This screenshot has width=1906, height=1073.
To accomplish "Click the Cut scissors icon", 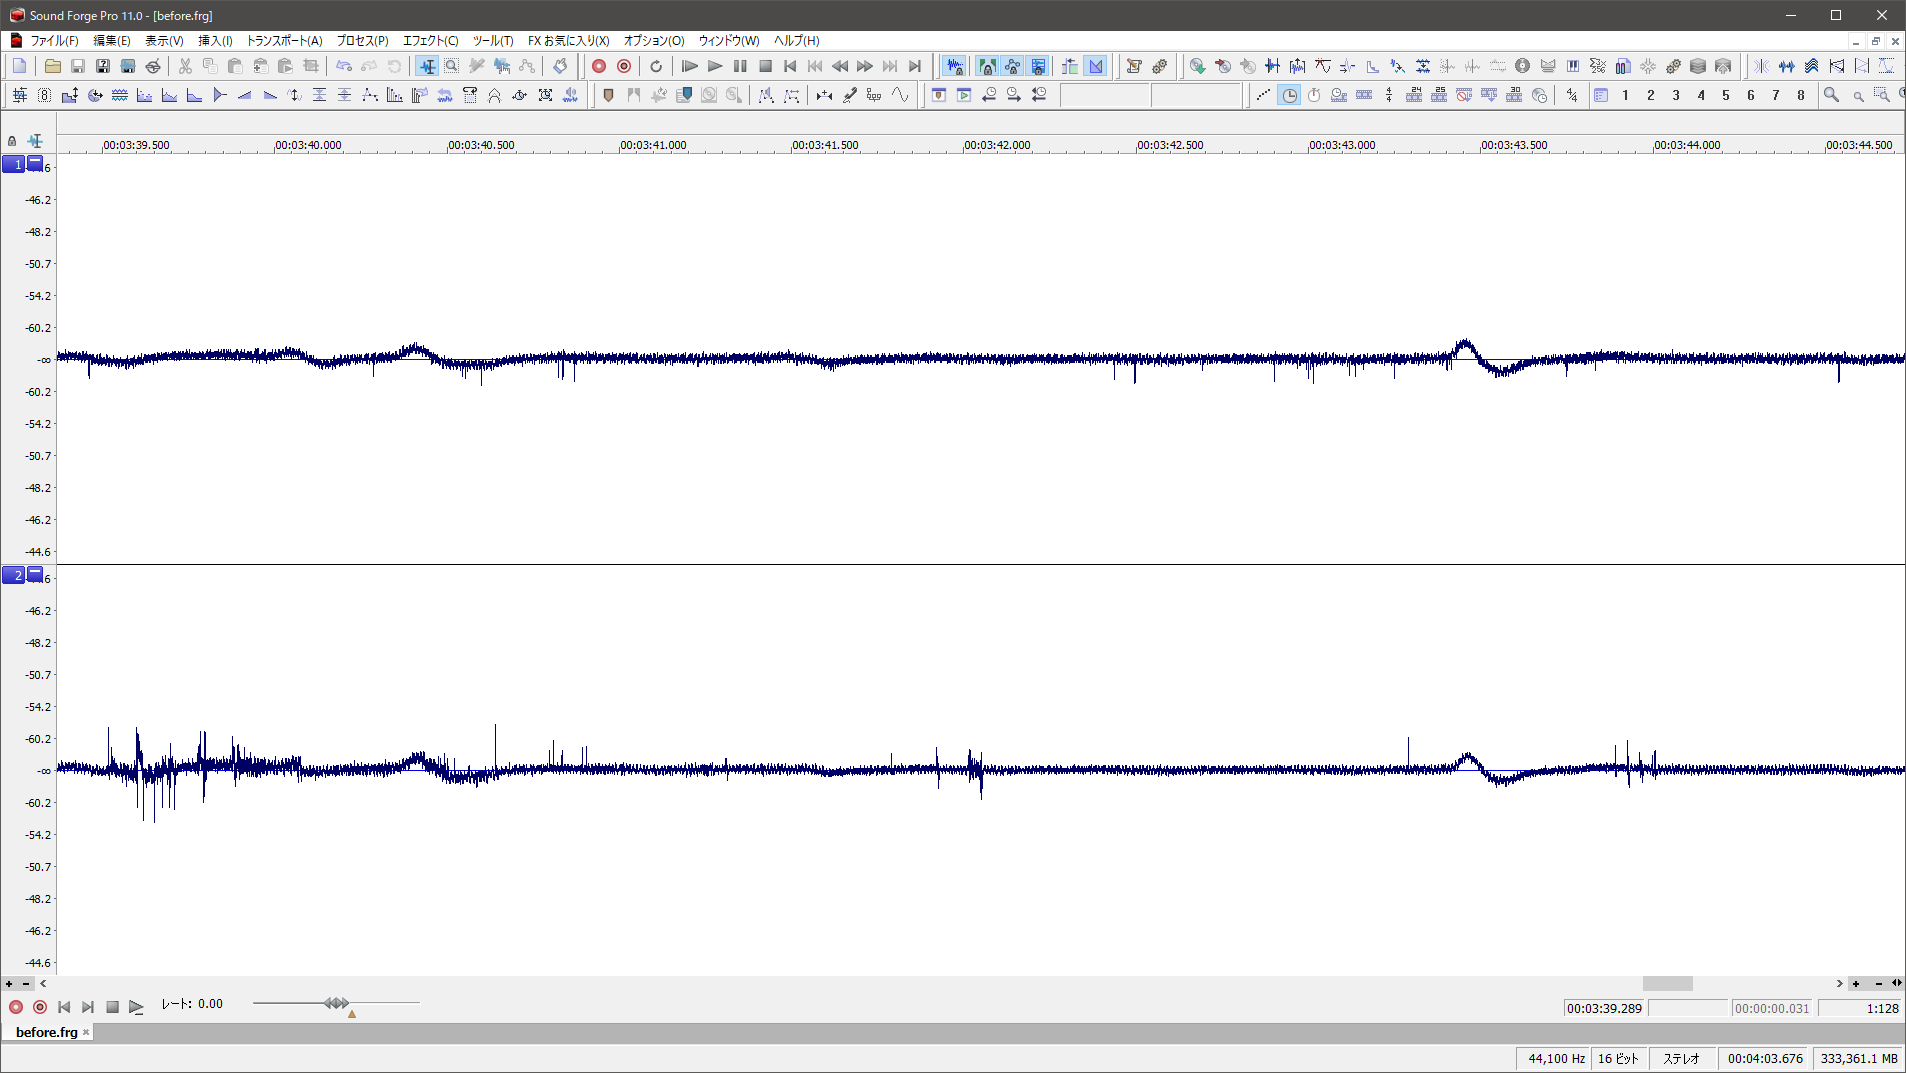I will (x=185, y=66).
